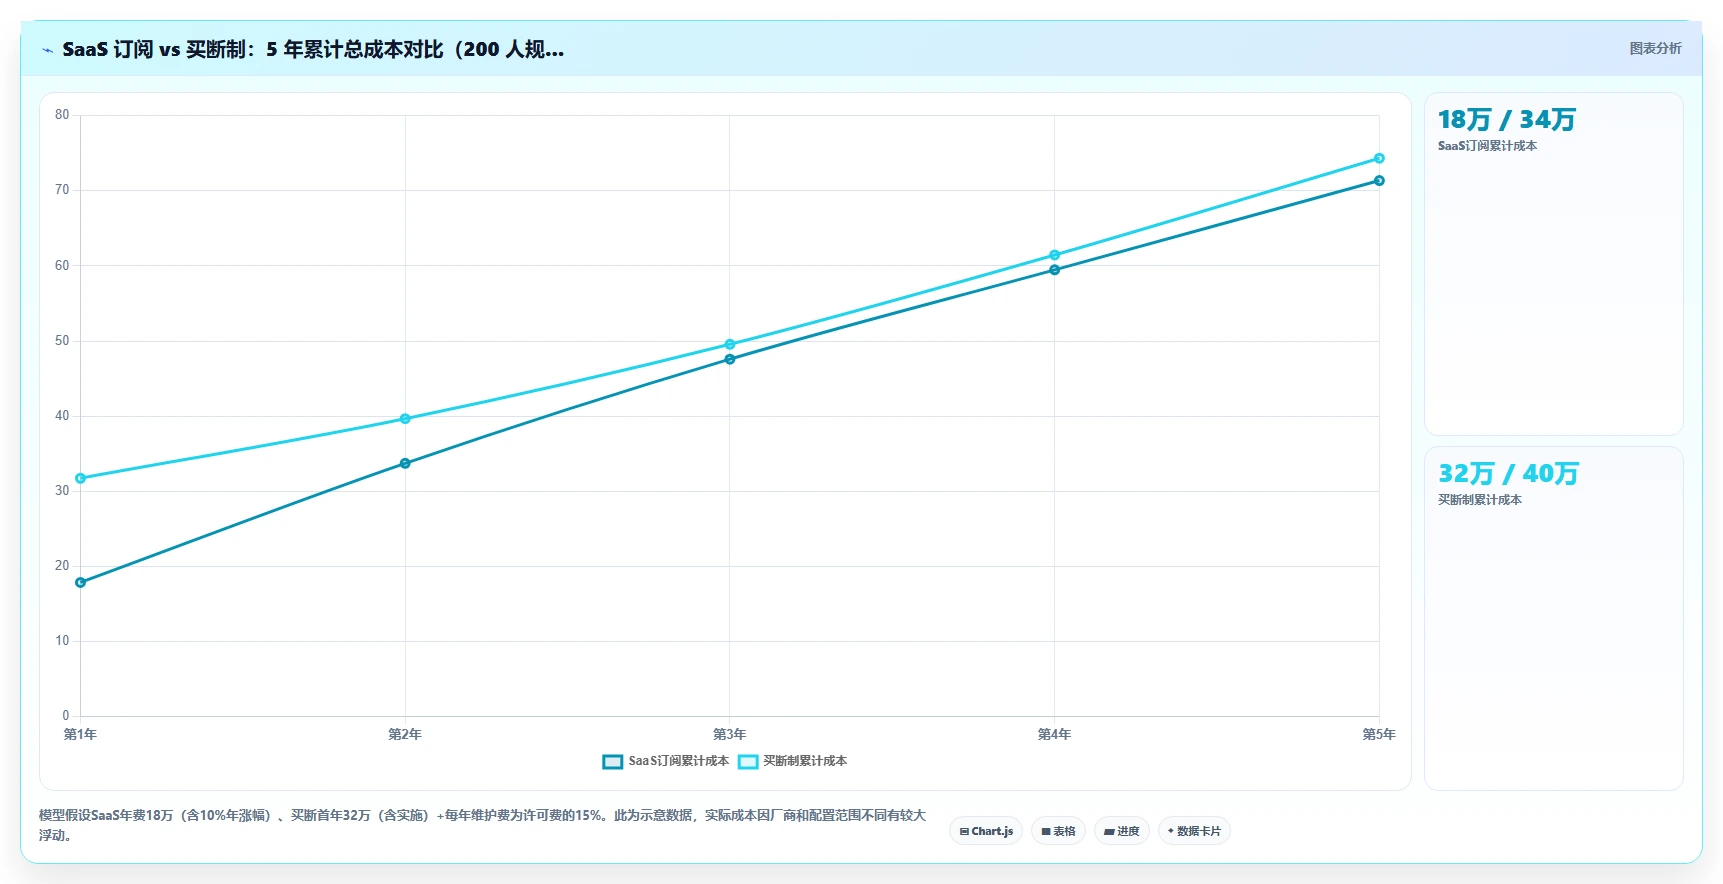The width and height of the screenshot is (1723, 884).
Task: Click the 20 y-axis value
Action: [62, 566]
